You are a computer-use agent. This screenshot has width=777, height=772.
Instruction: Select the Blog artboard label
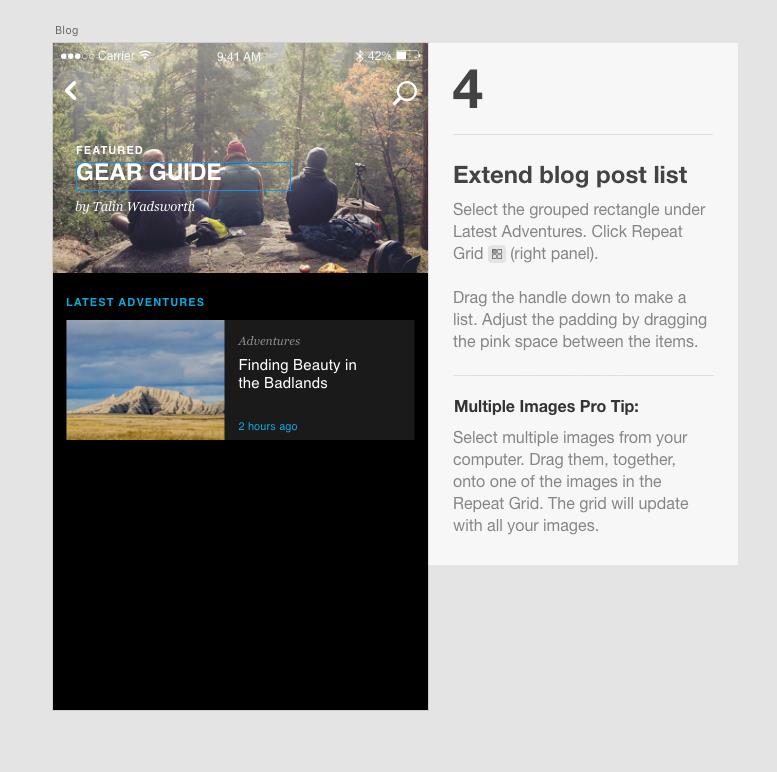[x=66, y=30]
